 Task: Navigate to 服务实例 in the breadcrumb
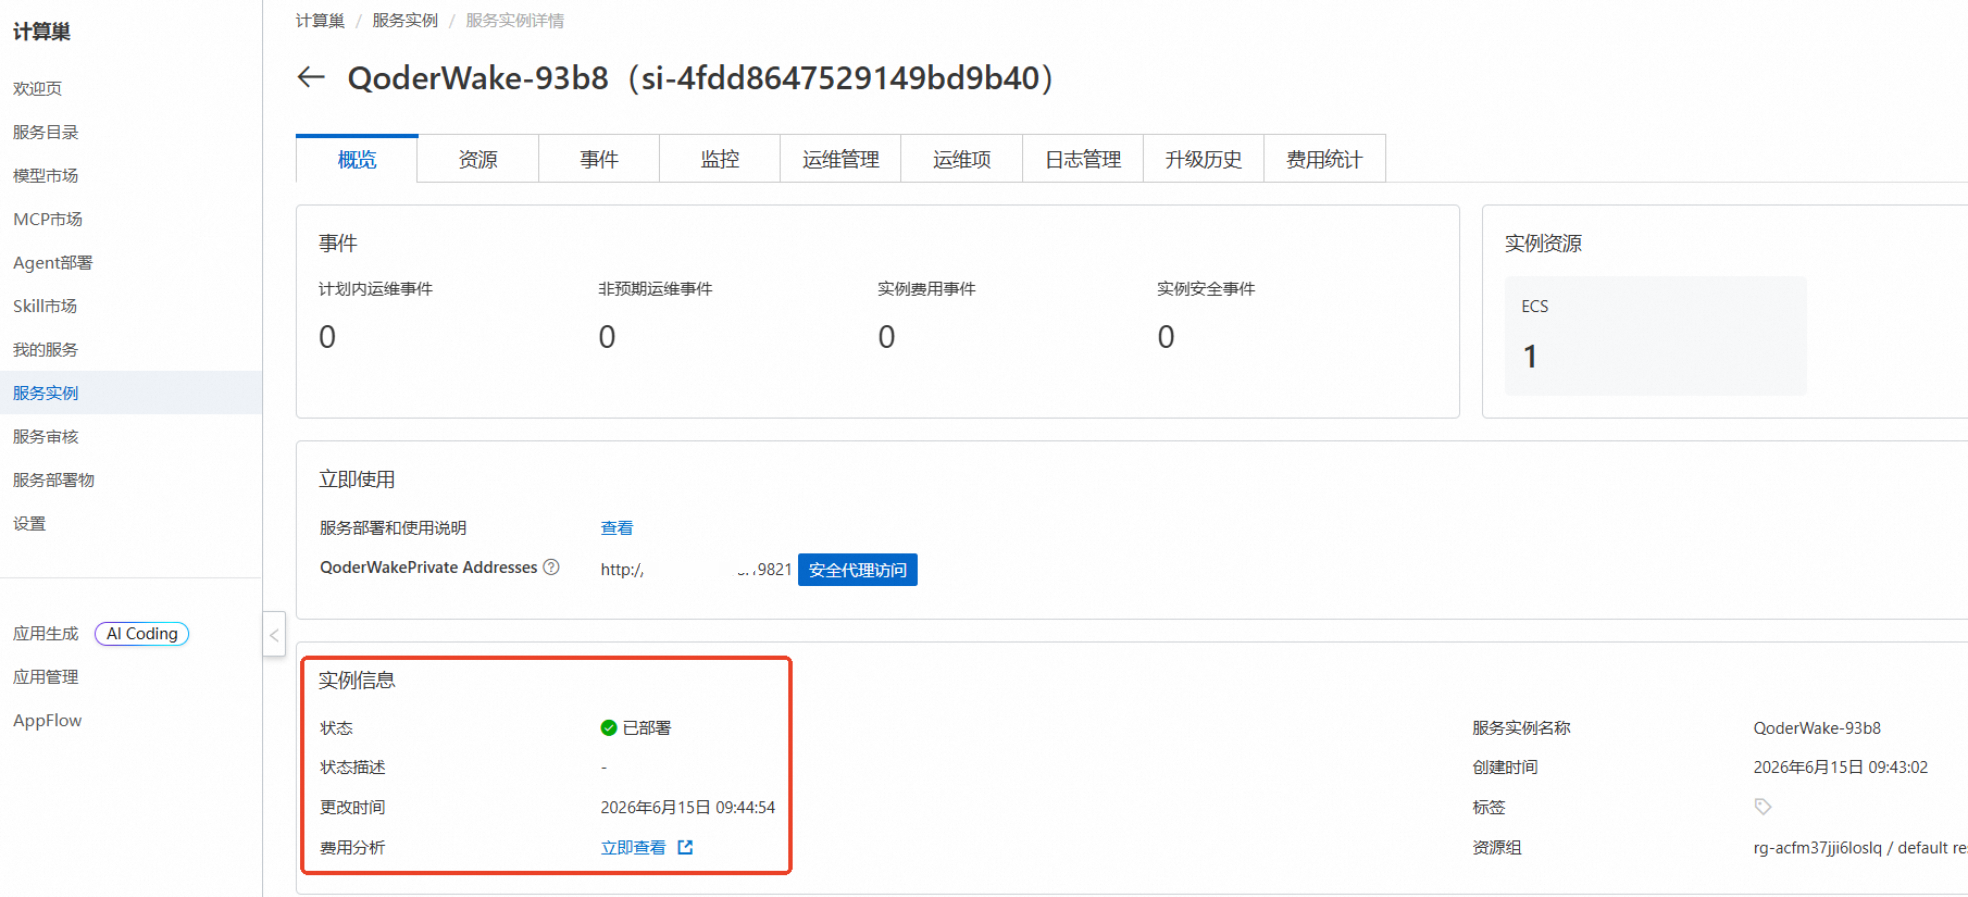[405, 20]
